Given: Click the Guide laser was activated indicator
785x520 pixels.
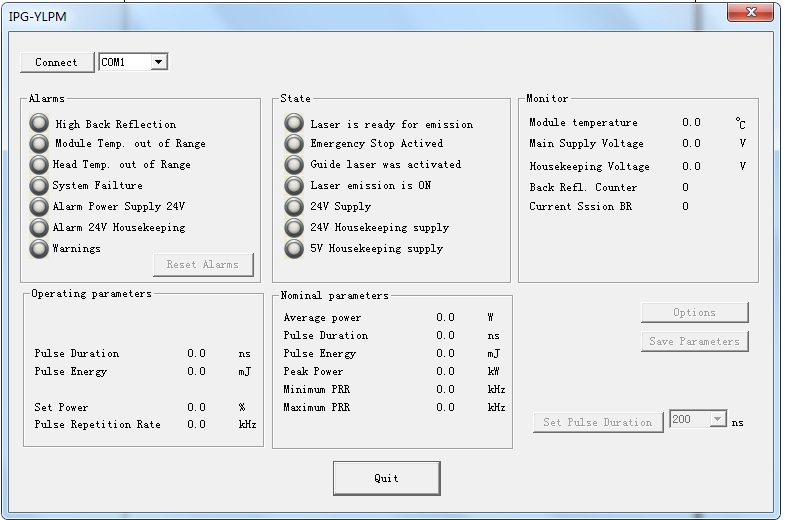Looking at the screenshot, I should point(294,165).
